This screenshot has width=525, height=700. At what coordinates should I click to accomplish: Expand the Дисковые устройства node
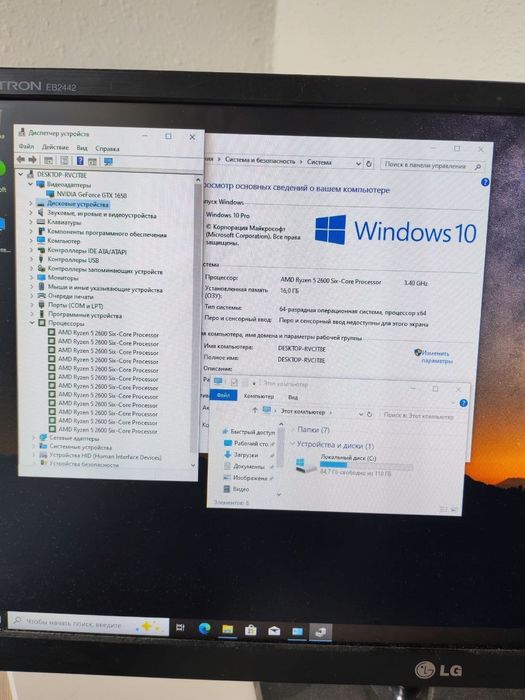pos(31,204)
